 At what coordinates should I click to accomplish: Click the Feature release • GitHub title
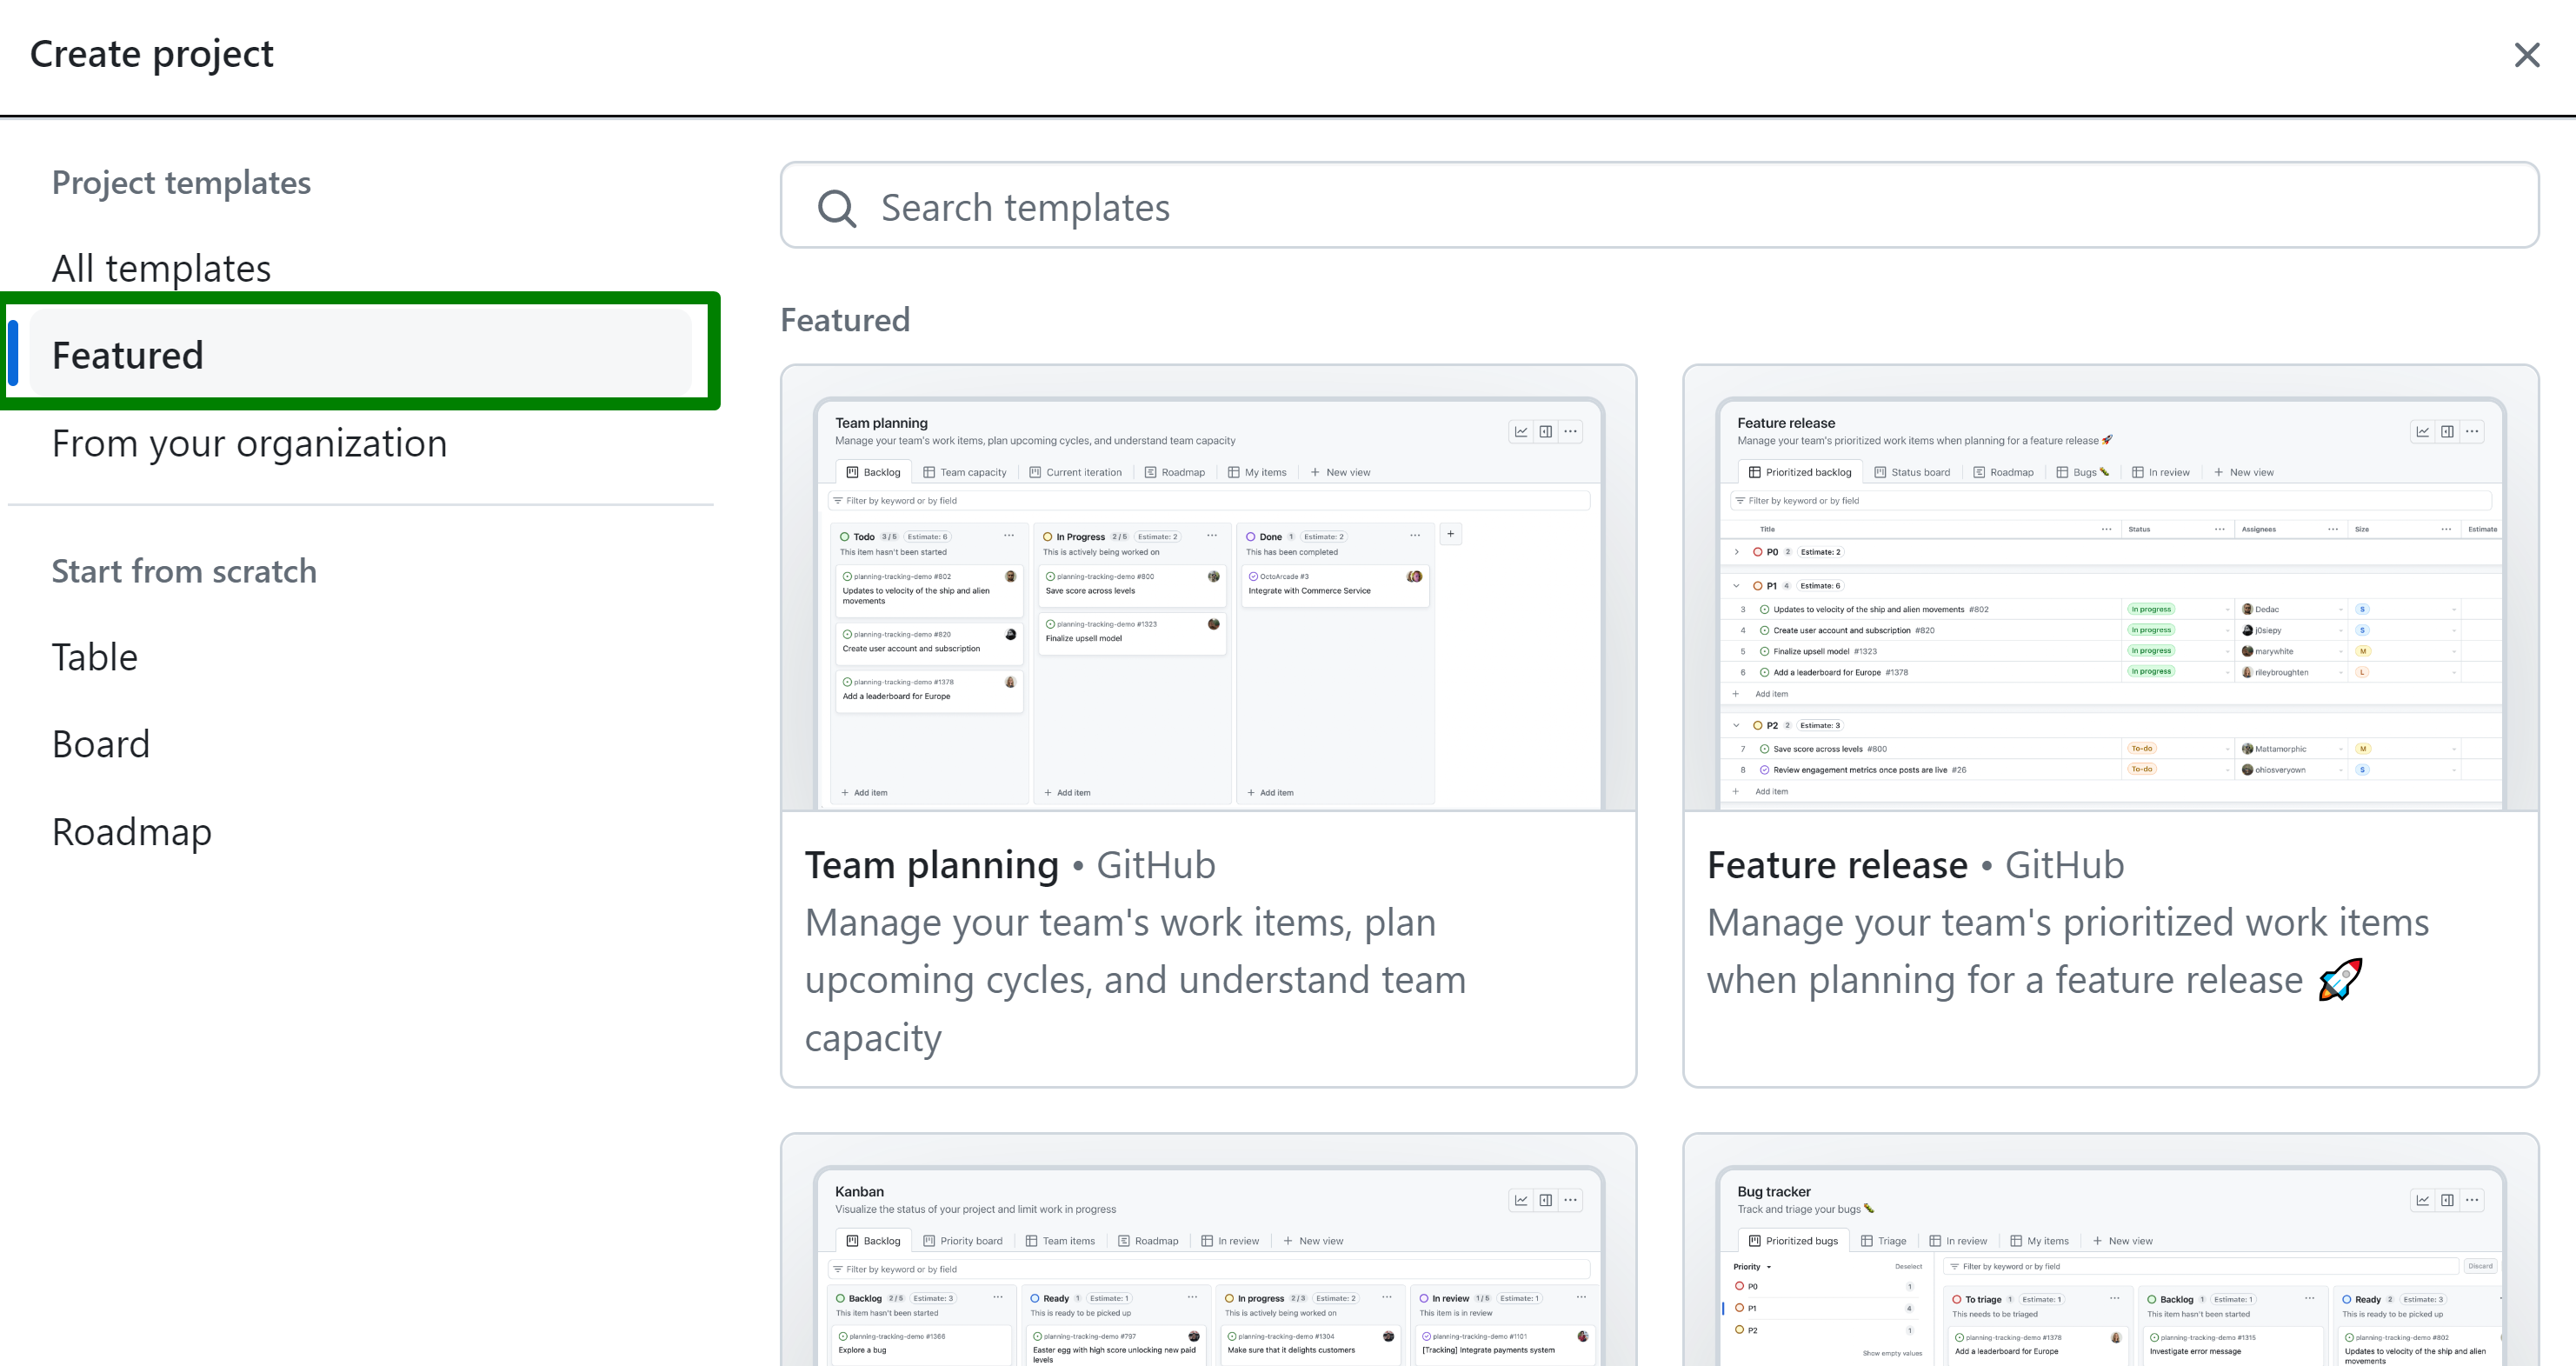(1915, 865)
